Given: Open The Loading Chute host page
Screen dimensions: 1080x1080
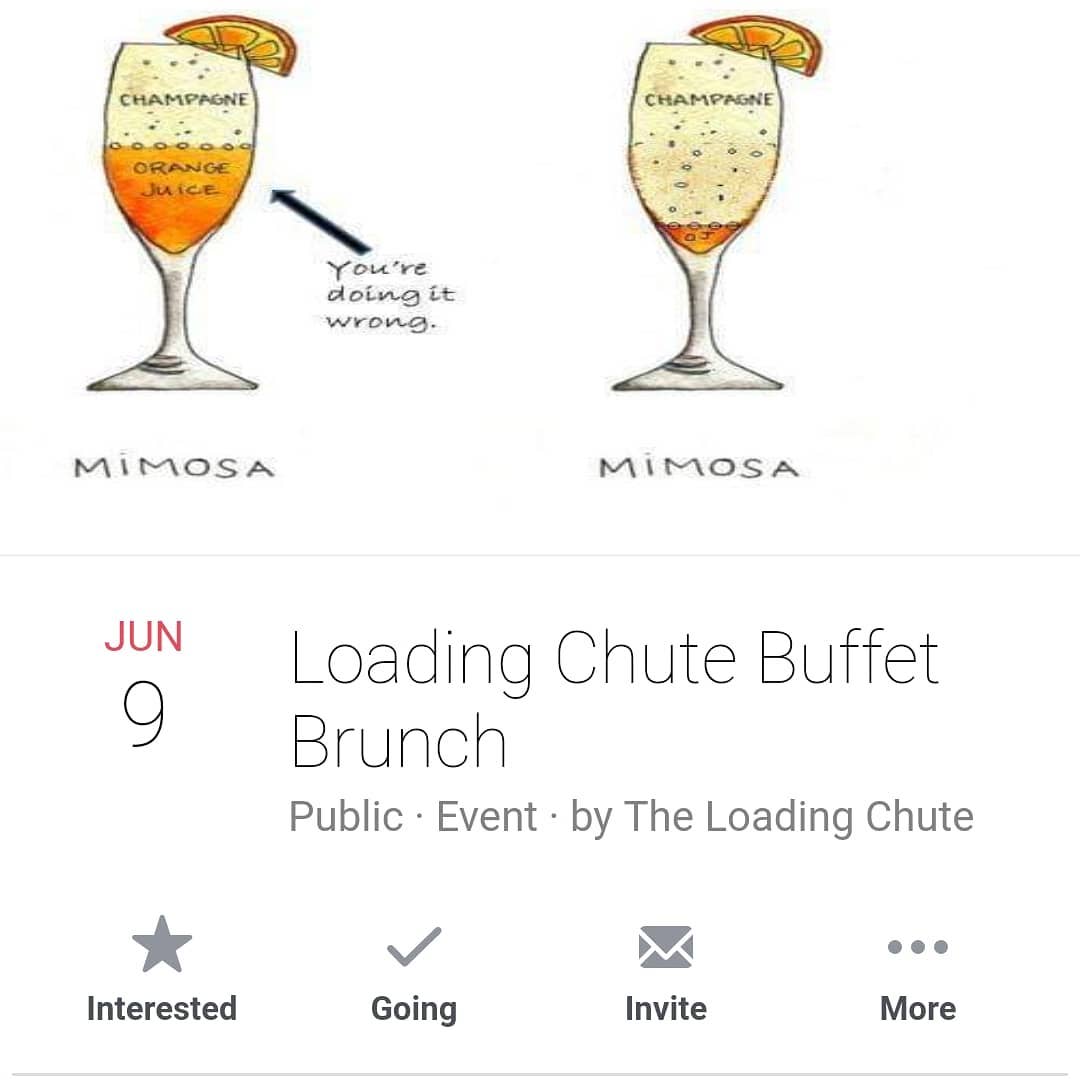Looking at the screenshot, I should 799,817.
